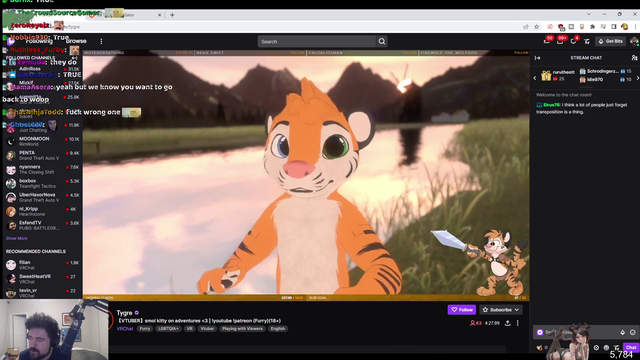This screenshot has width=640, height=360.
Task: Click the English language tag
Action: (278, 329)
